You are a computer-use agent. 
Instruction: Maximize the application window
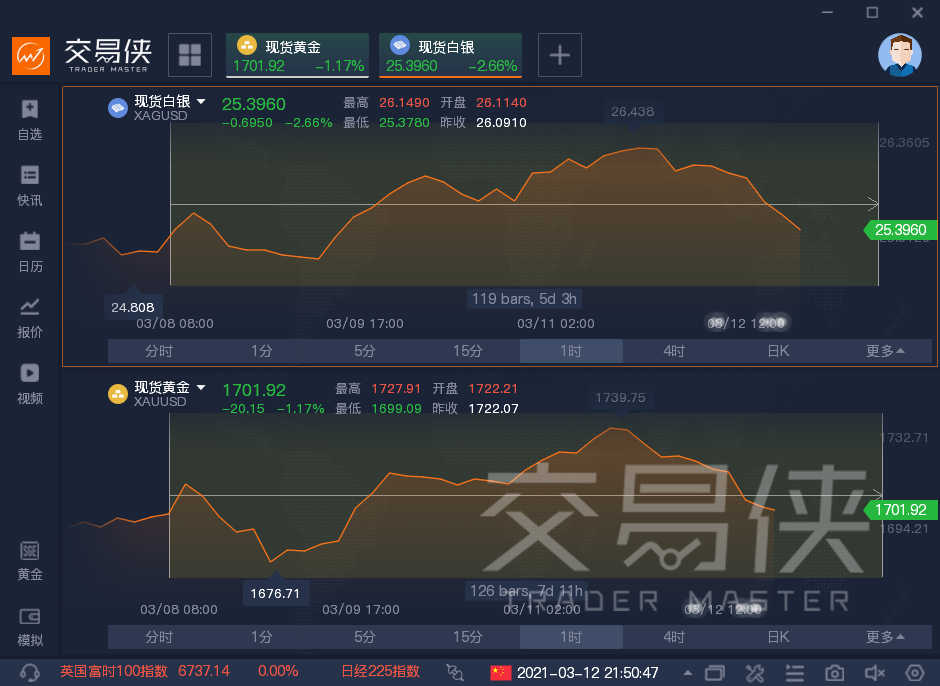click(x=872, y=12)
